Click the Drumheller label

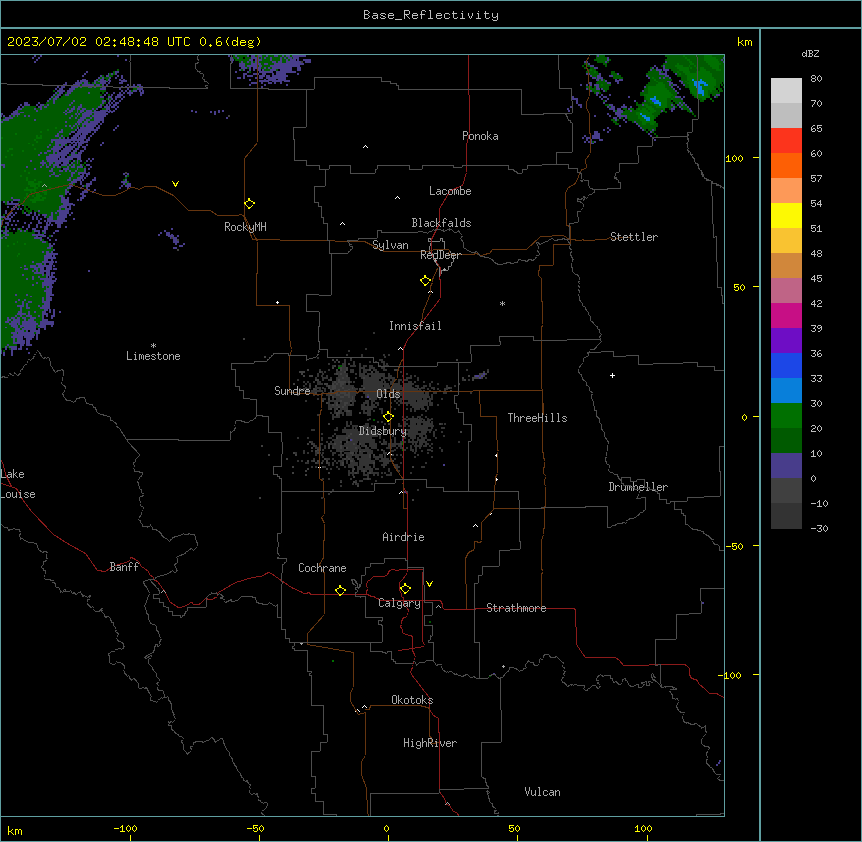click(x=638, y=487)
